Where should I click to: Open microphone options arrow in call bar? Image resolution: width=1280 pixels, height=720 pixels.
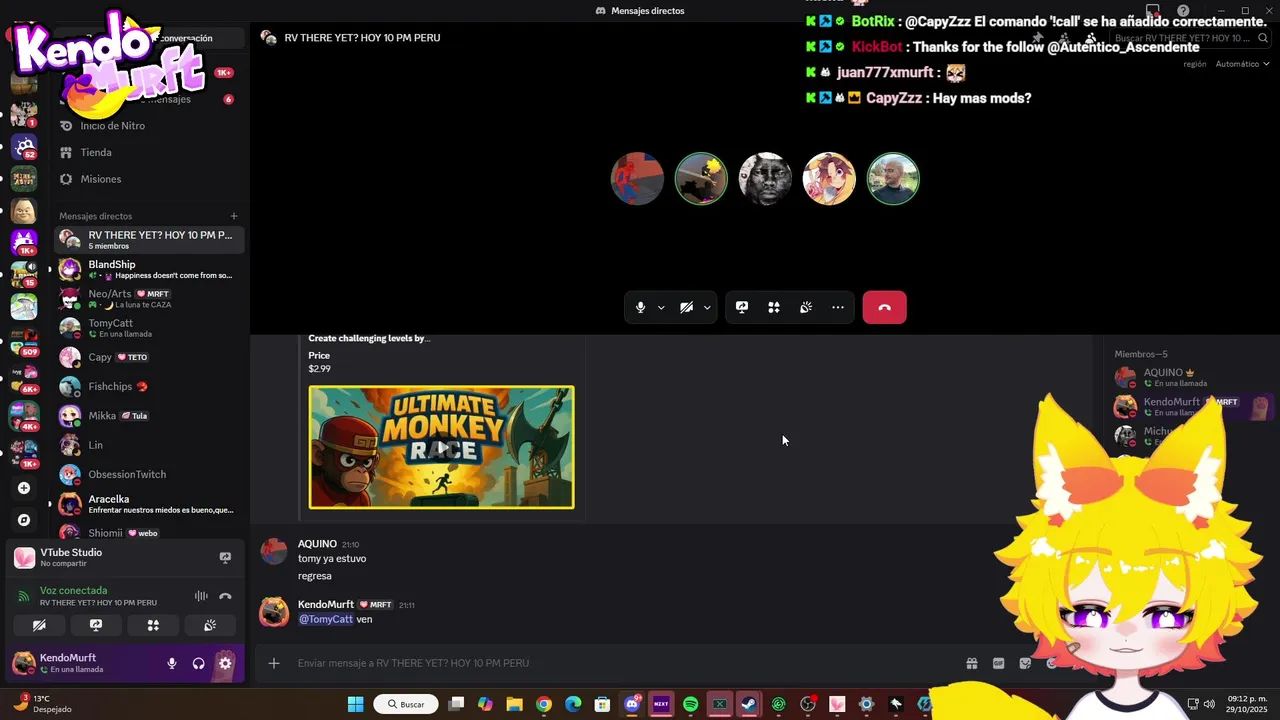pos(661,308)
